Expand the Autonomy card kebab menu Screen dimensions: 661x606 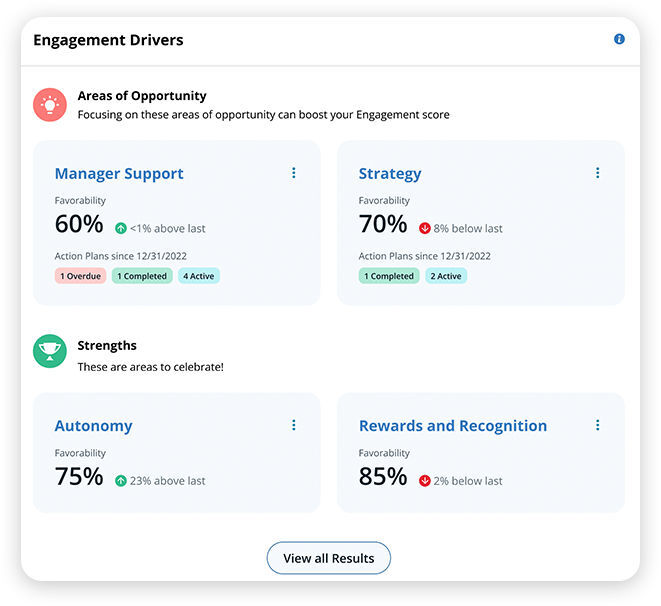(x=293, y=425)
